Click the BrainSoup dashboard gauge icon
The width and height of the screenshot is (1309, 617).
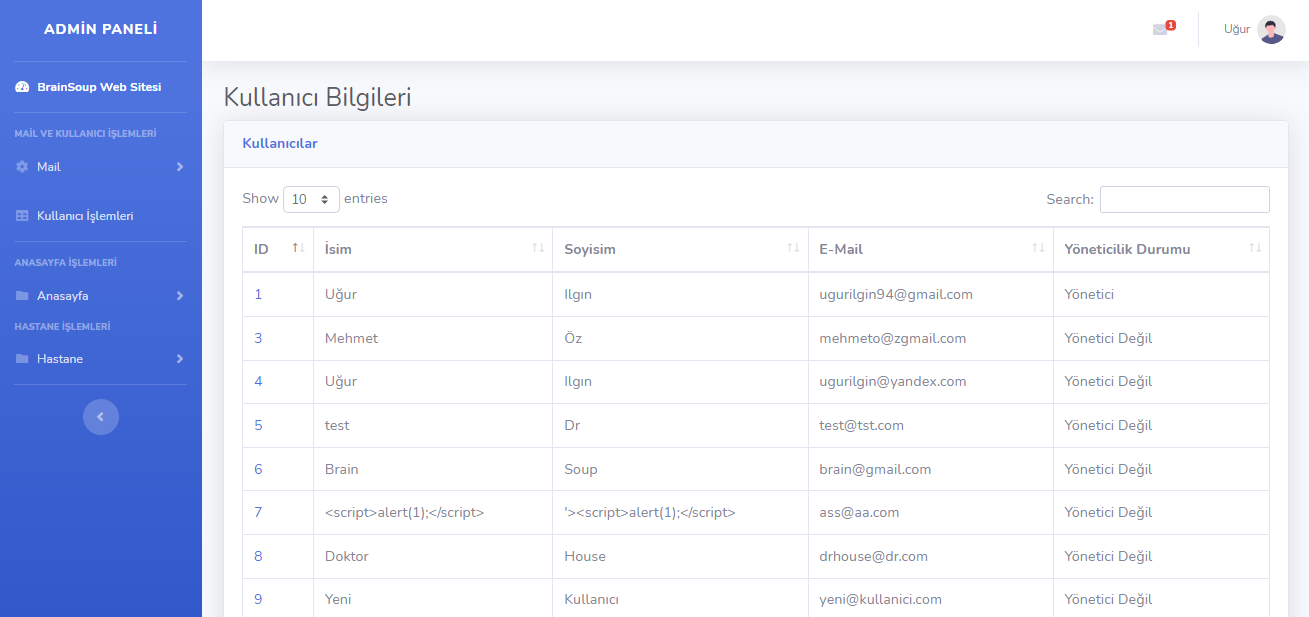point(22,87)
